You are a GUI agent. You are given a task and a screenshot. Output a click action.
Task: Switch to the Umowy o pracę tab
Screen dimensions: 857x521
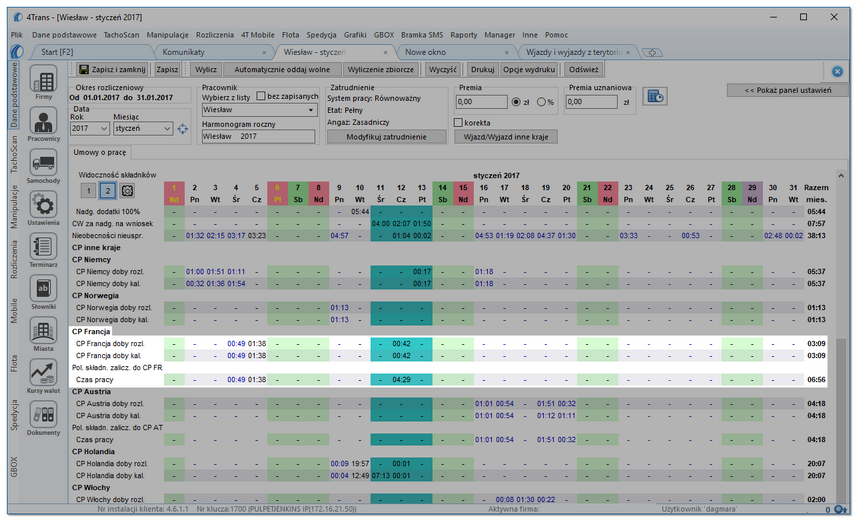click(x=100, y=153)
